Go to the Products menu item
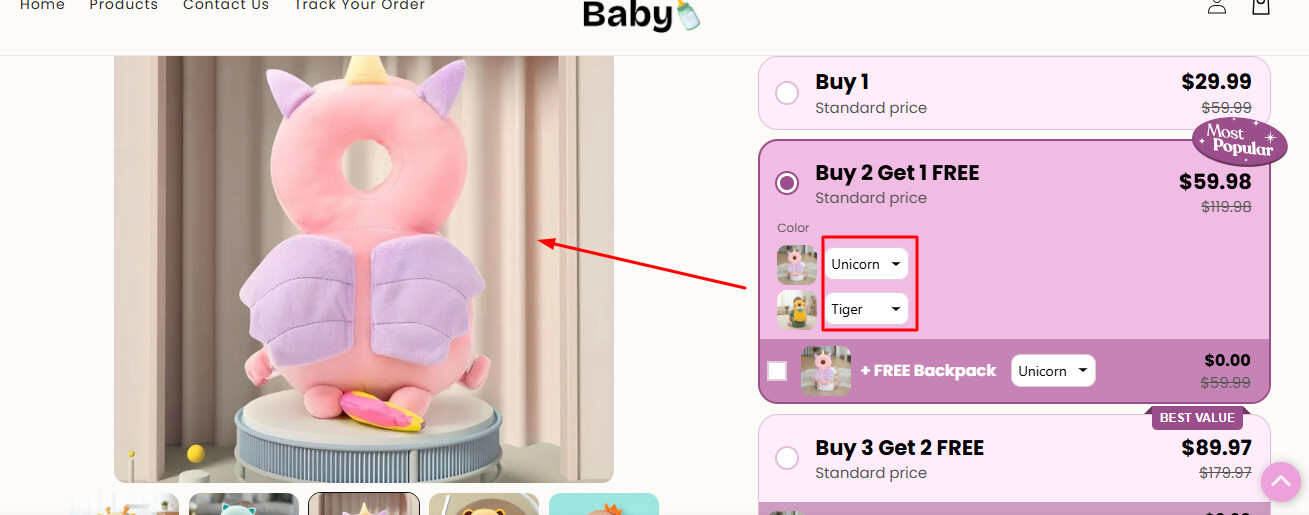Image resolution: width=1309 pixels, height=515 pixels. pyautogui.click(x=124, y=5)
